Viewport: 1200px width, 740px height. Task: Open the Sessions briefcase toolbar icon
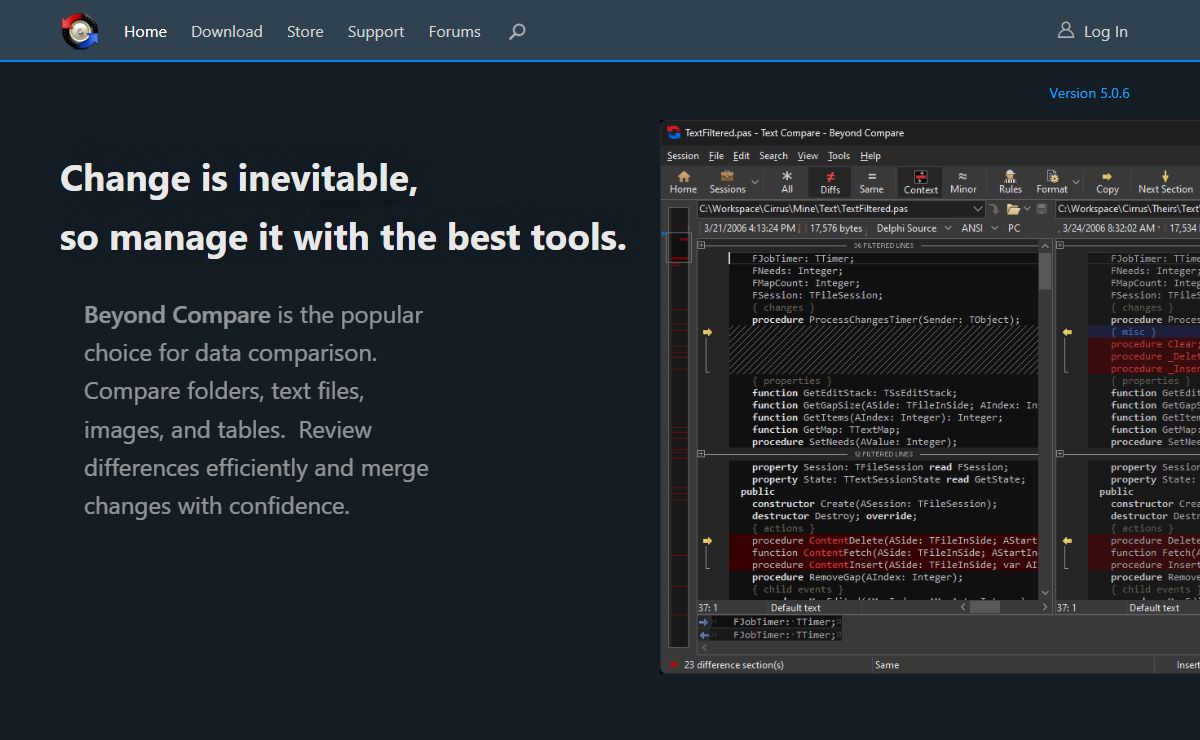(x=727, y=176)
